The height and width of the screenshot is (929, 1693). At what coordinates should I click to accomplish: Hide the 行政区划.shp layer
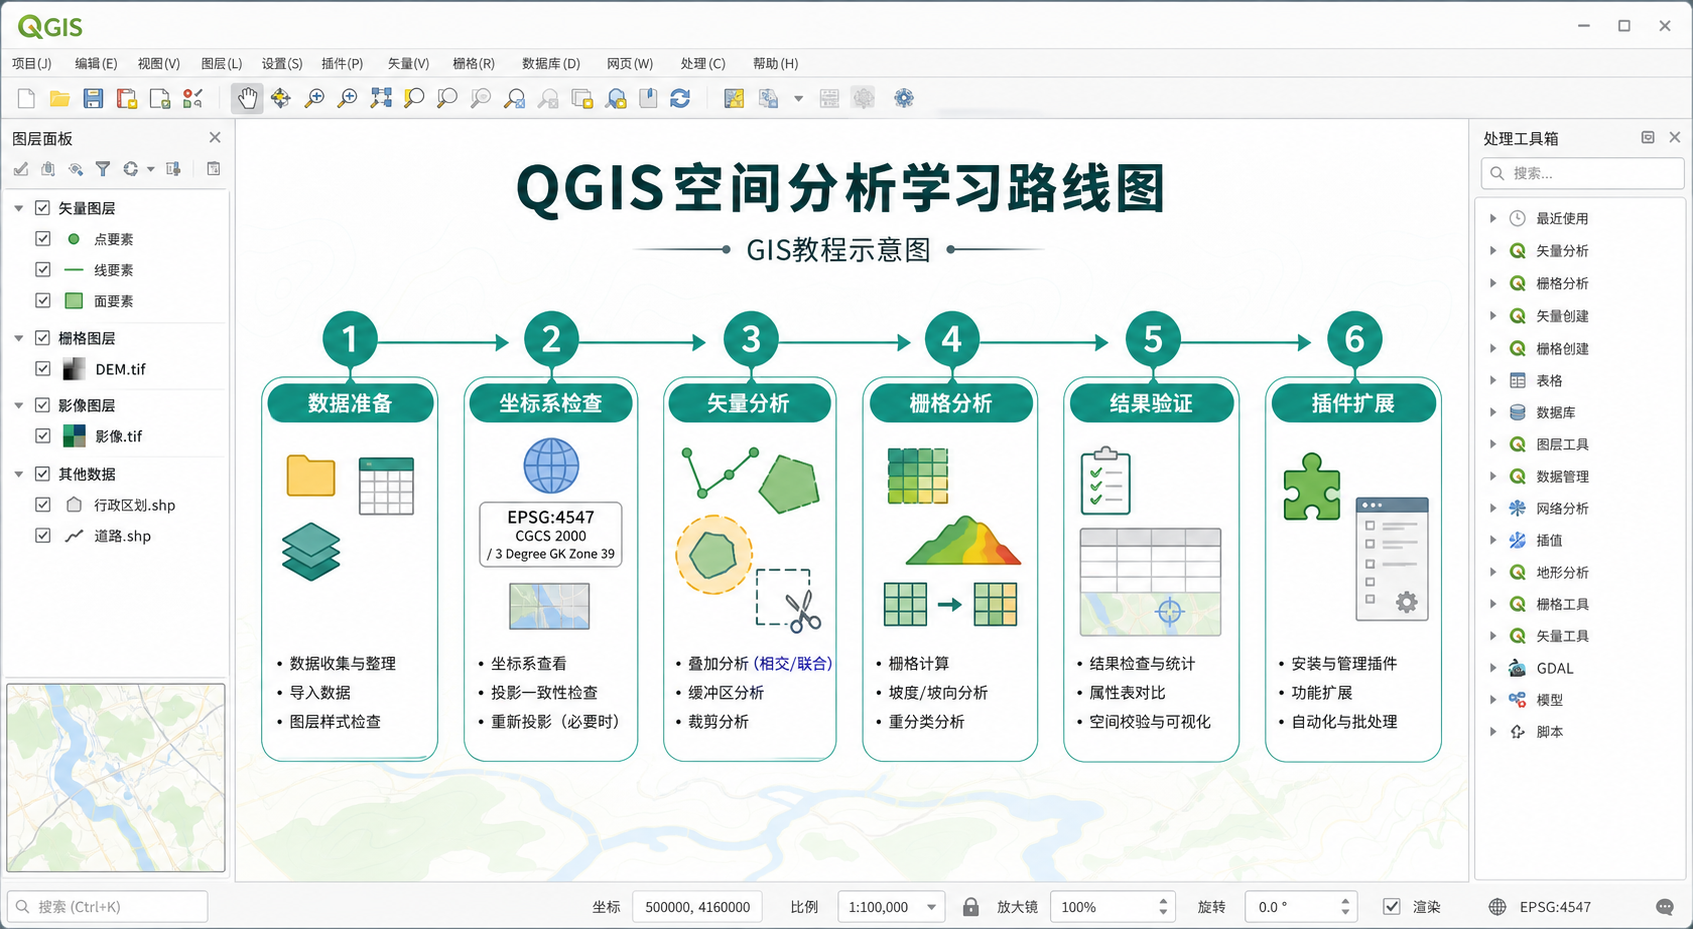[42, 505]
